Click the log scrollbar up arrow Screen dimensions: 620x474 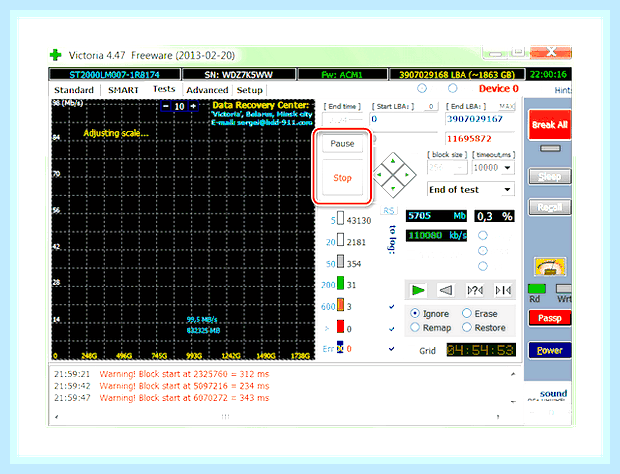(x=513, y=374)
